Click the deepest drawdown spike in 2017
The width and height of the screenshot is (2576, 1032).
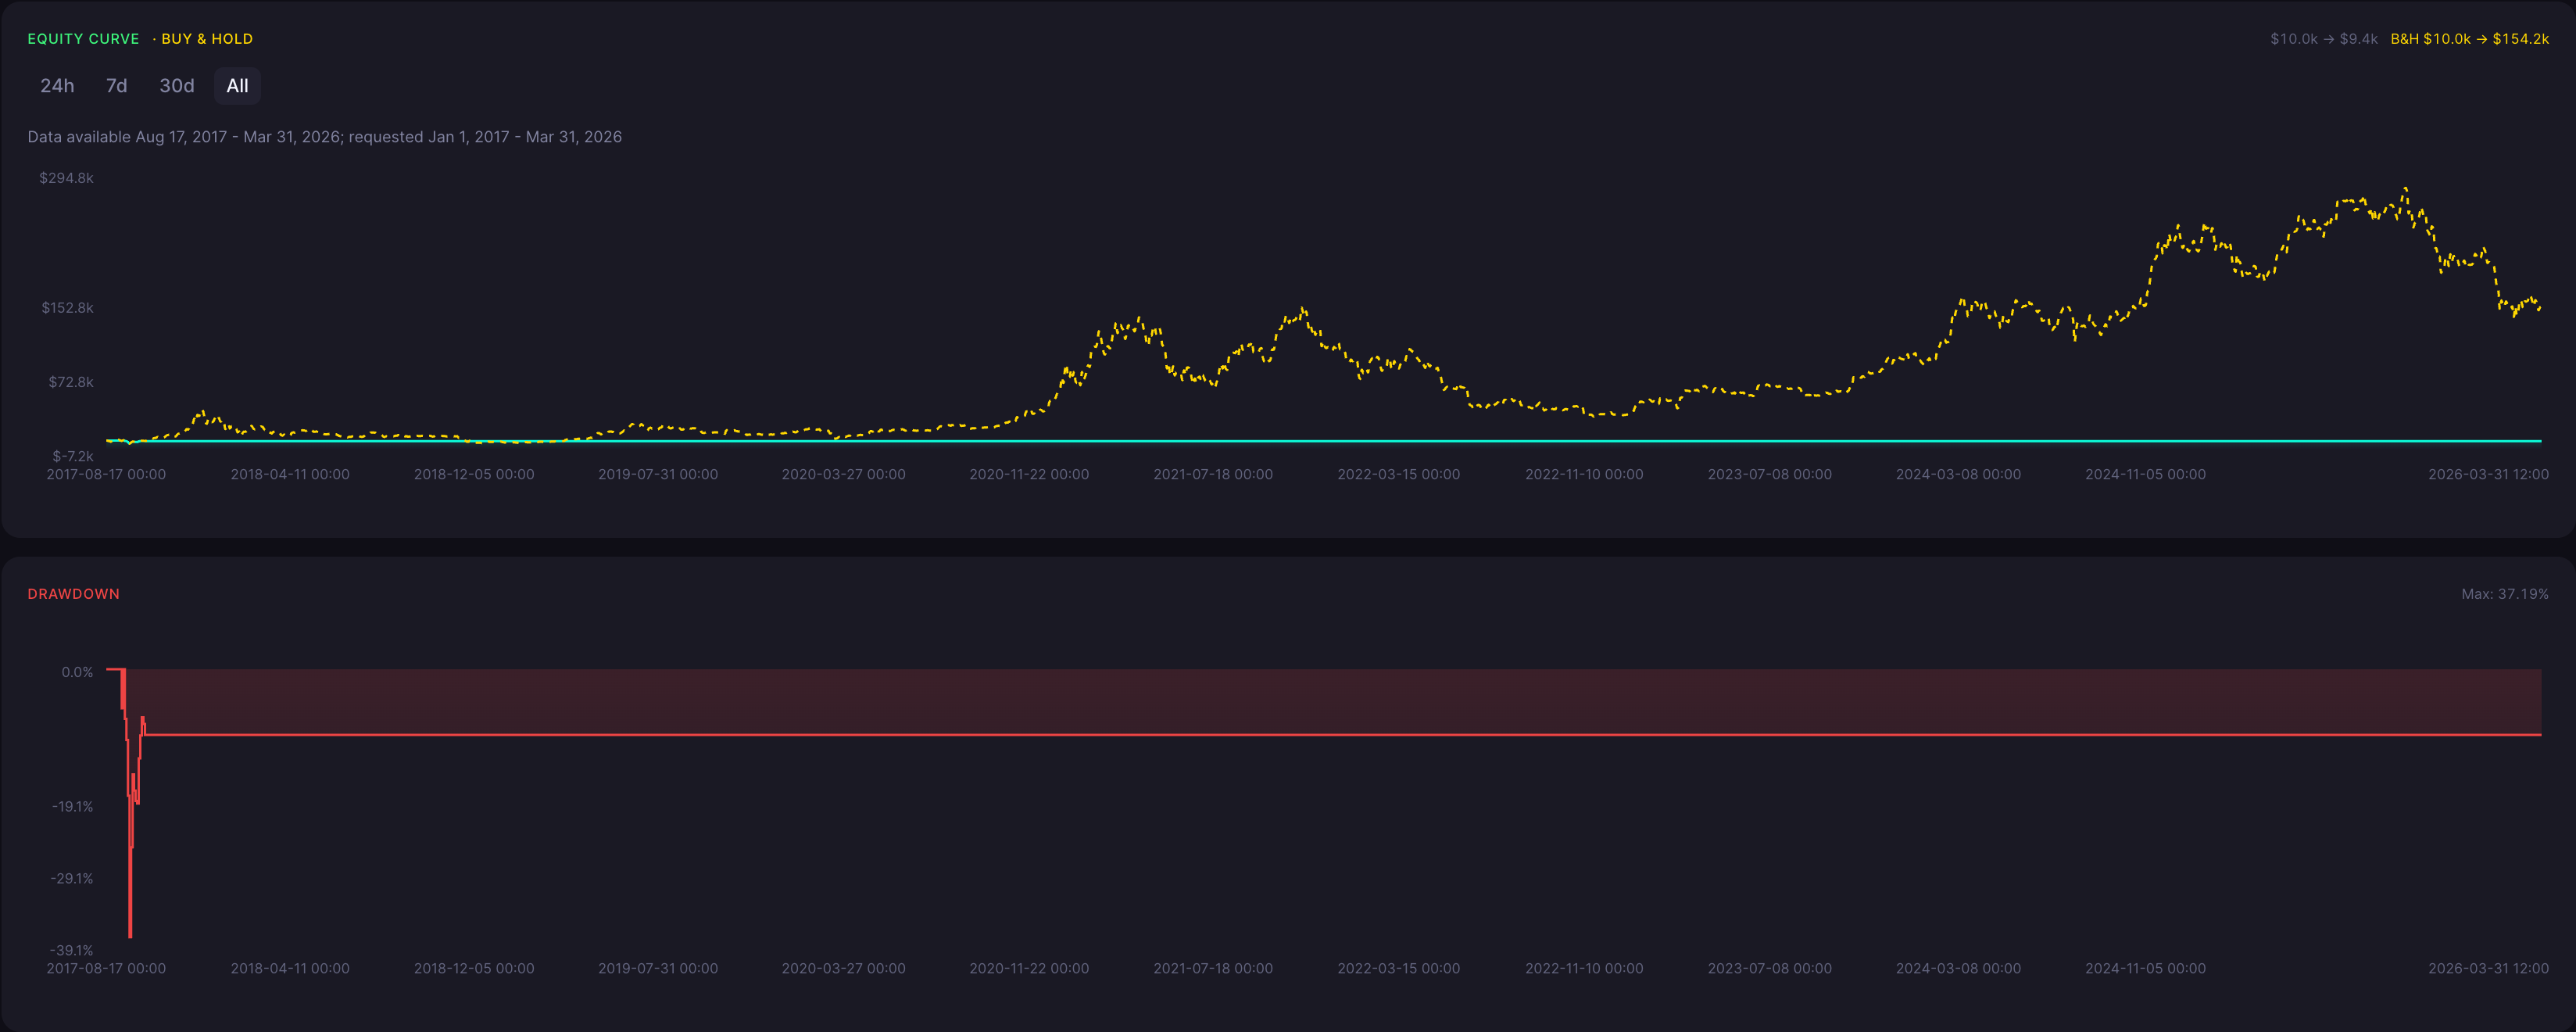[x=130, y=935]
